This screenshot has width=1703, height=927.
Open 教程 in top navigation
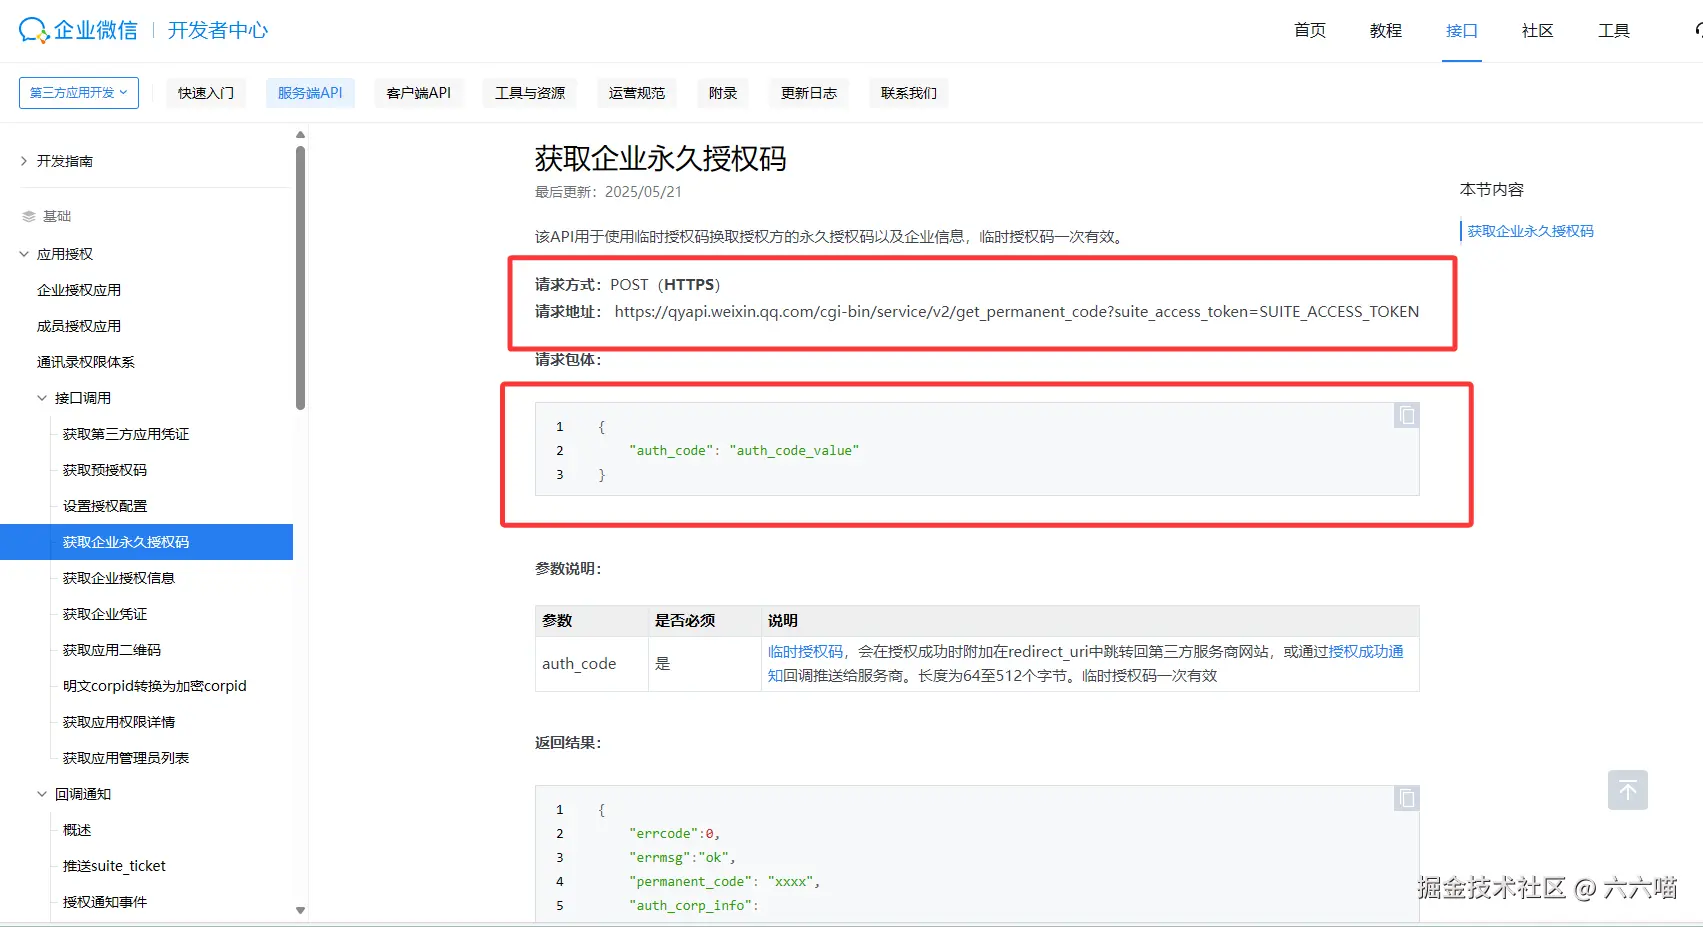[x=1386, y=31]
